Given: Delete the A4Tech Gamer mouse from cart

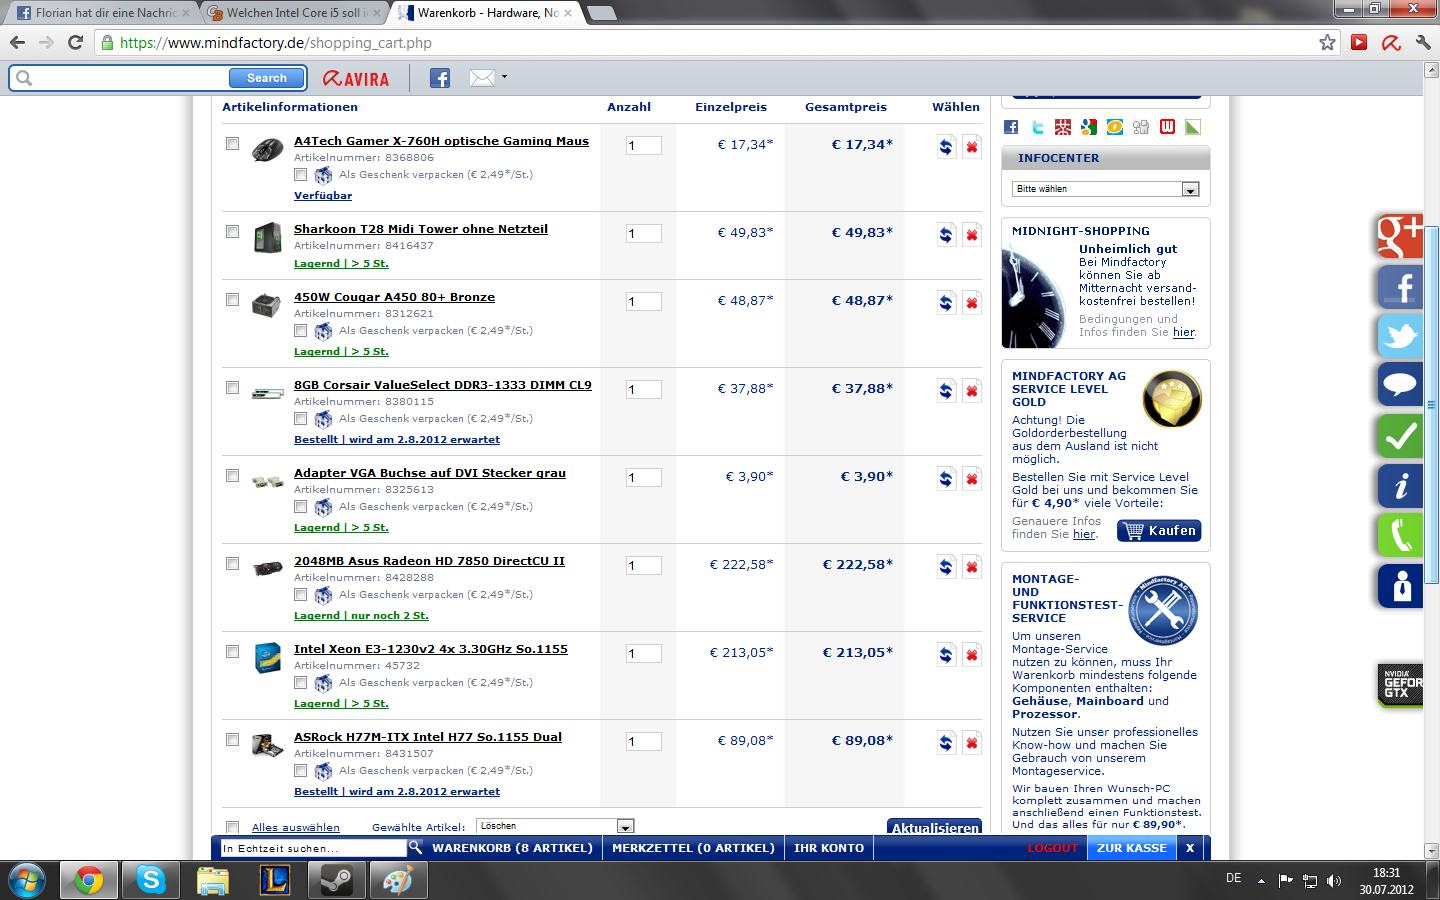Looking at the screenshot, I should tap(971, 147).
